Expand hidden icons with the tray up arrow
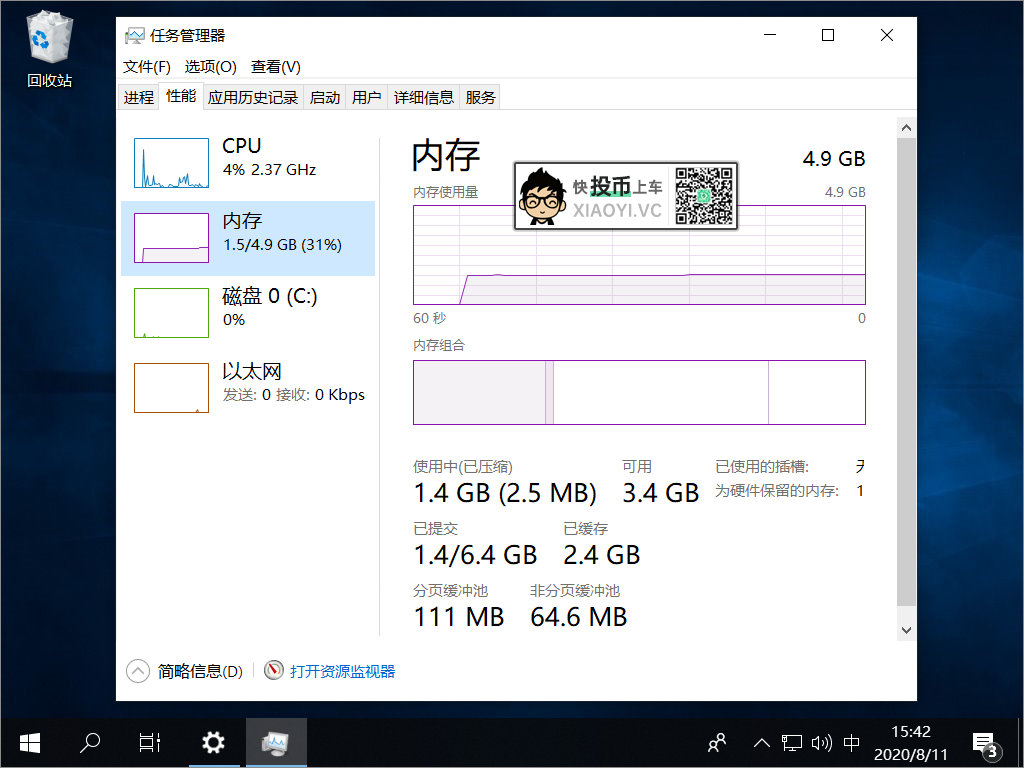Image resolution: width=1024 pixels, height=768 pixels. pos(761,742)
